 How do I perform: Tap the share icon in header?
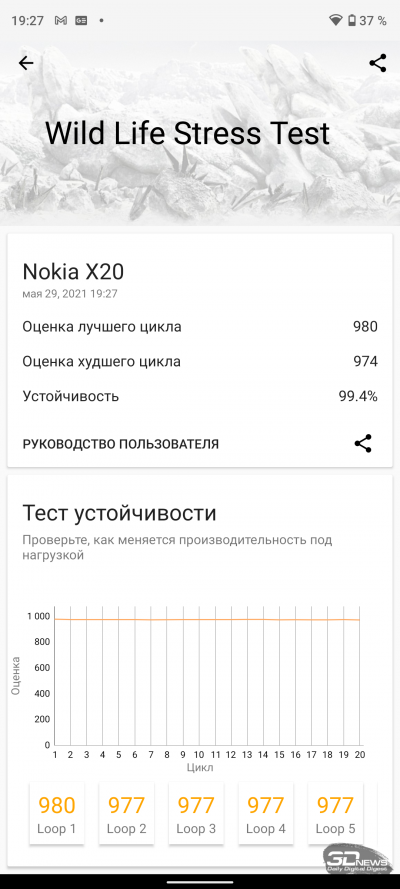point(377,63)
